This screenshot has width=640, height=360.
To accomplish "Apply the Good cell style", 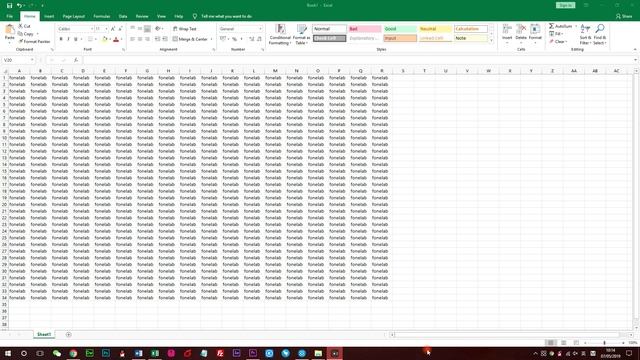I will pos(400,29).
